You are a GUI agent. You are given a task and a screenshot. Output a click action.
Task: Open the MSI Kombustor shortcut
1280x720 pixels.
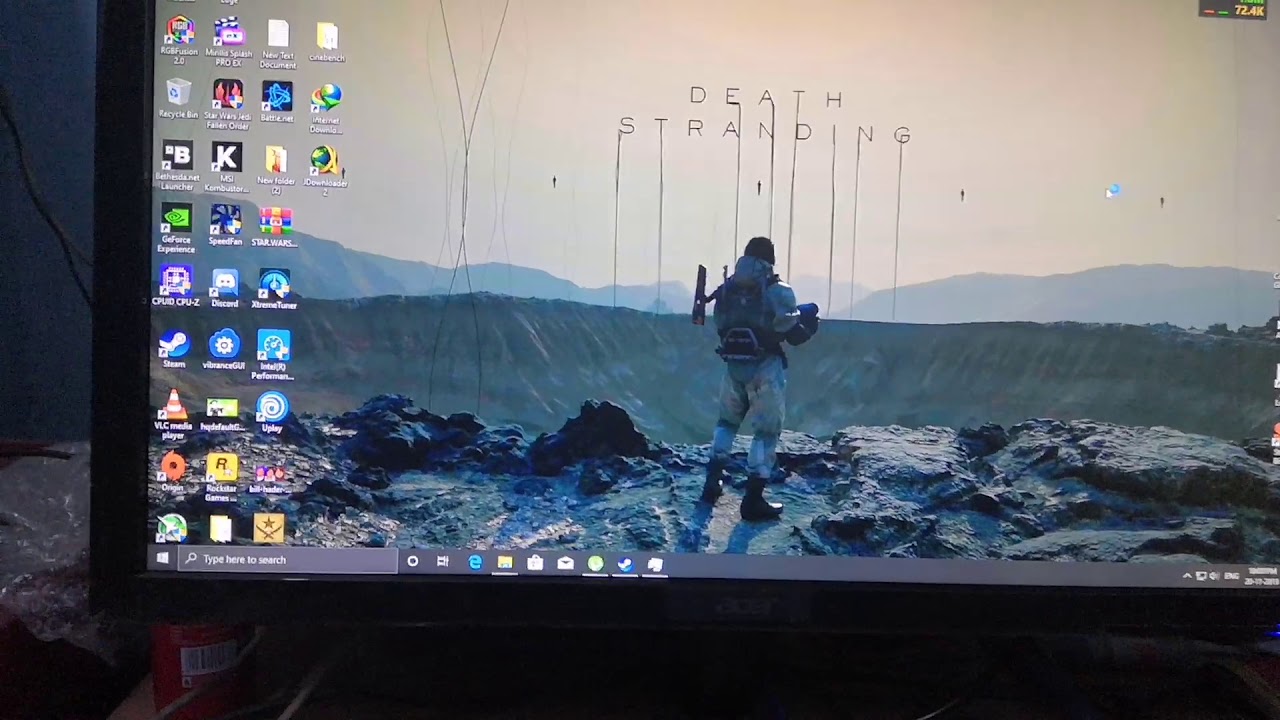coord(226,167)
